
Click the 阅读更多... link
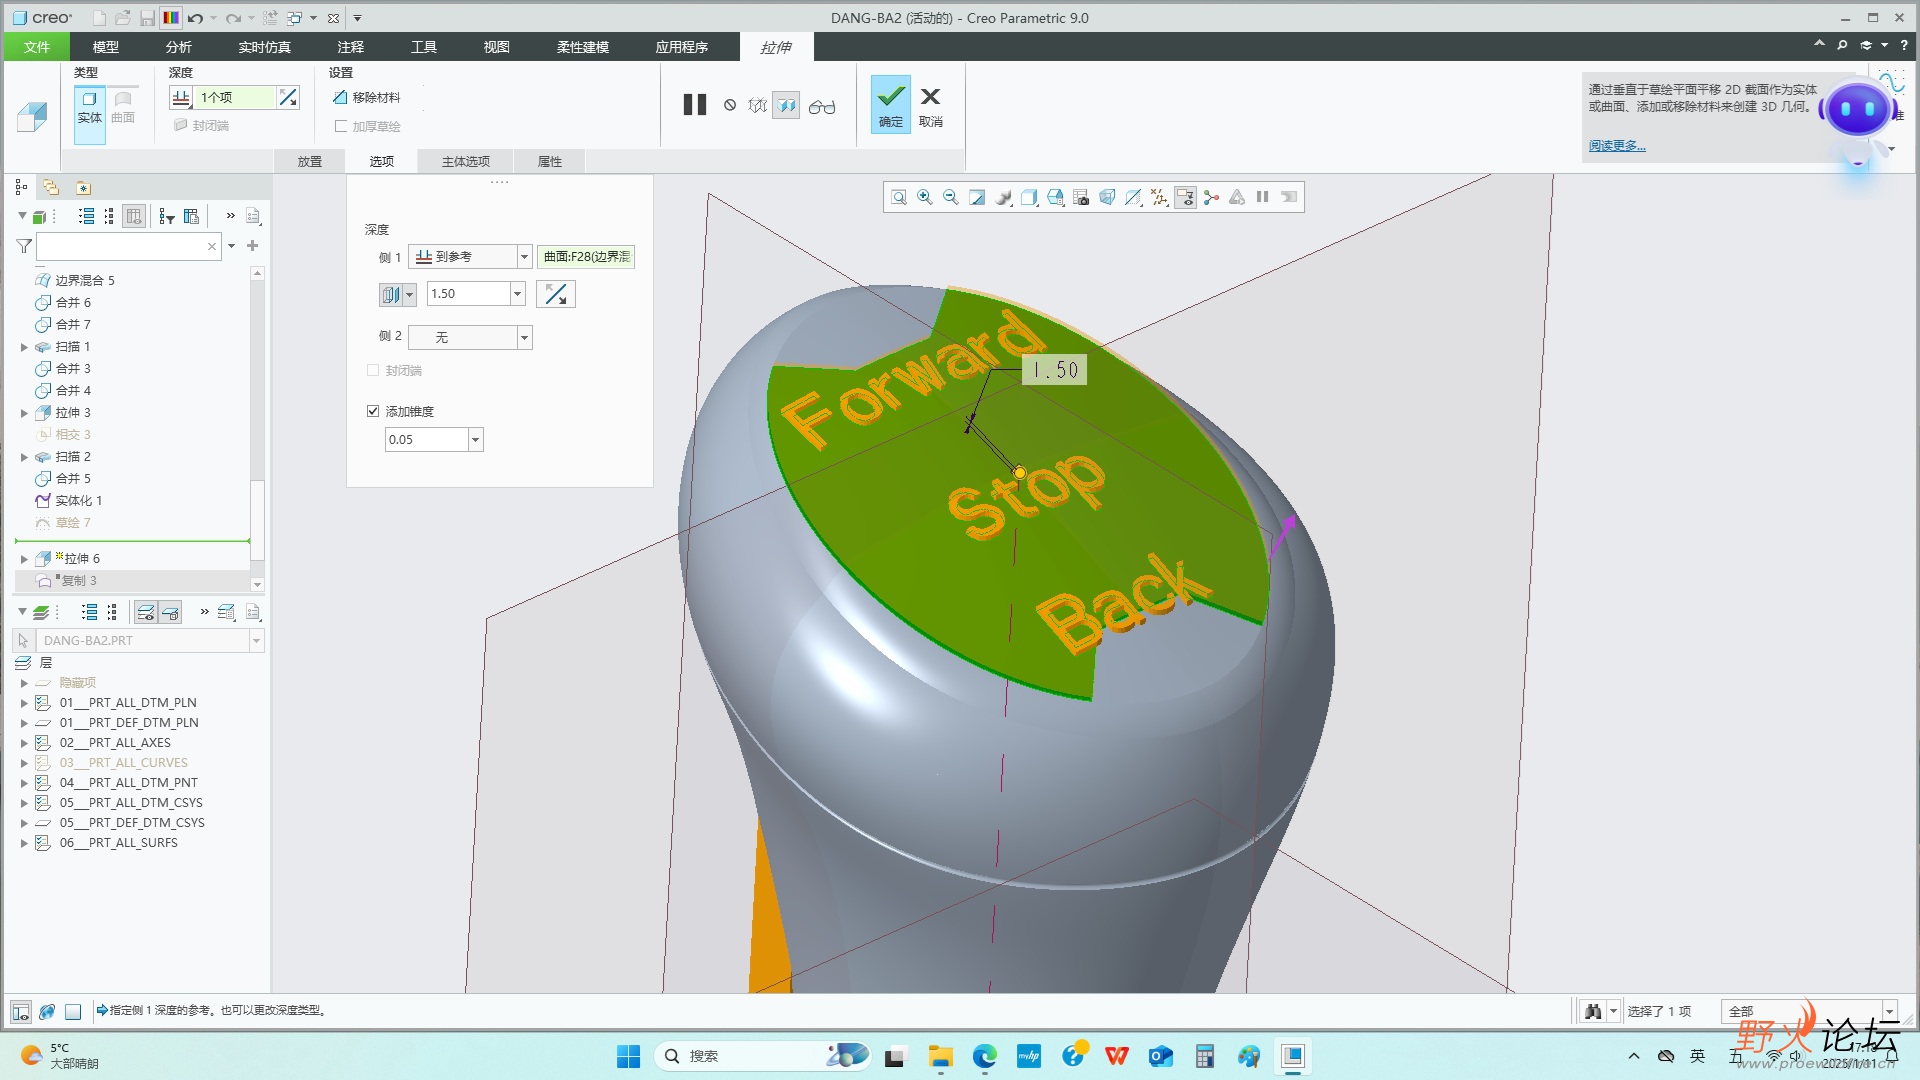click(x=1617, y=146)
